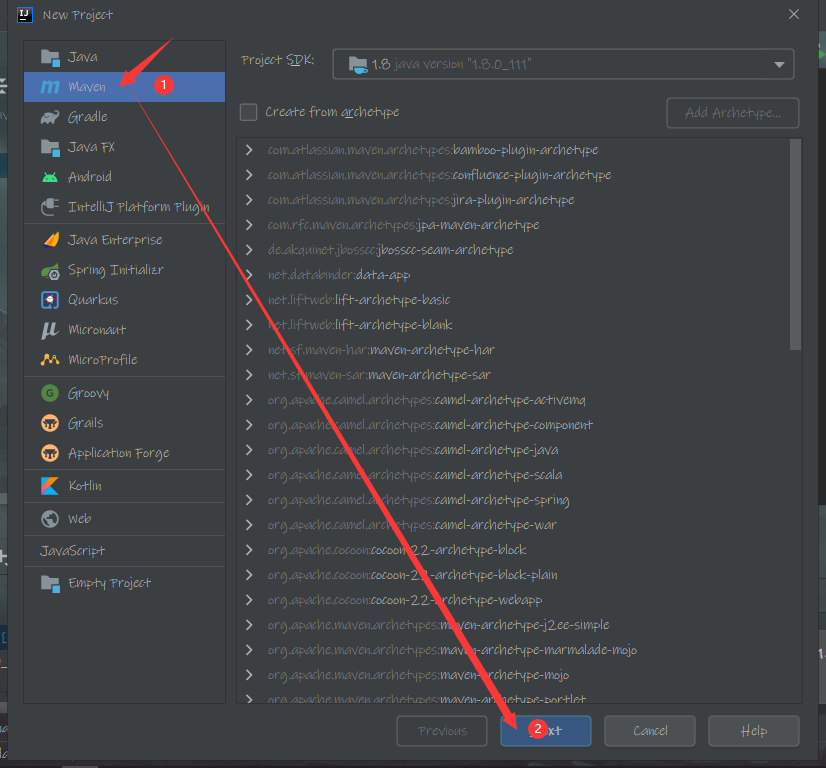Expand maven-archetype-j2ee-simple node
Screen dimensions: 826x768
click(249, 625)
